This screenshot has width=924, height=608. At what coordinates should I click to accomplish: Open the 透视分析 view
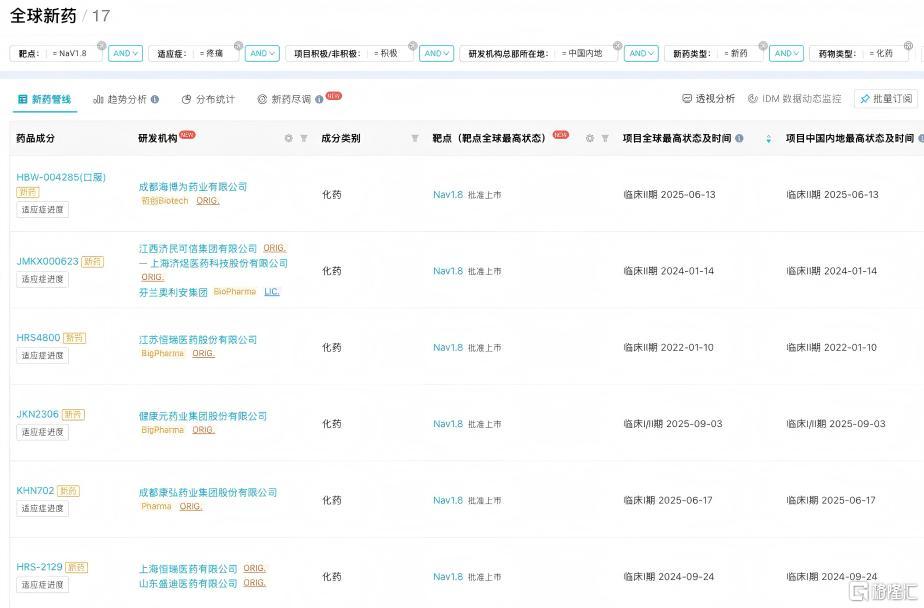708,99
